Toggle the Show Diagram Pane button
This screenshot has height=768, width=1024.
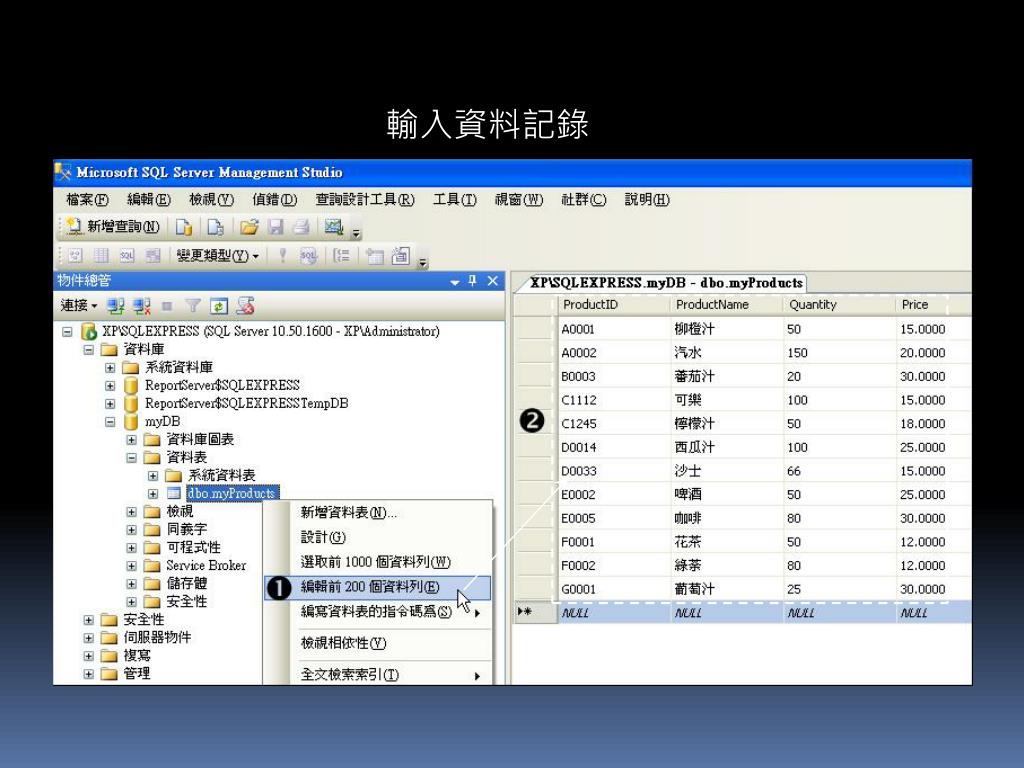pos(75,255)
